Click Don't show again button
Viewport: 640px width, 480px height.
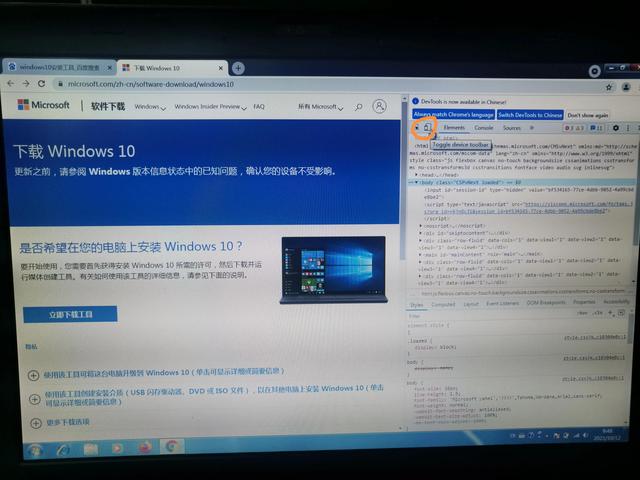click(x=588, y=116)
